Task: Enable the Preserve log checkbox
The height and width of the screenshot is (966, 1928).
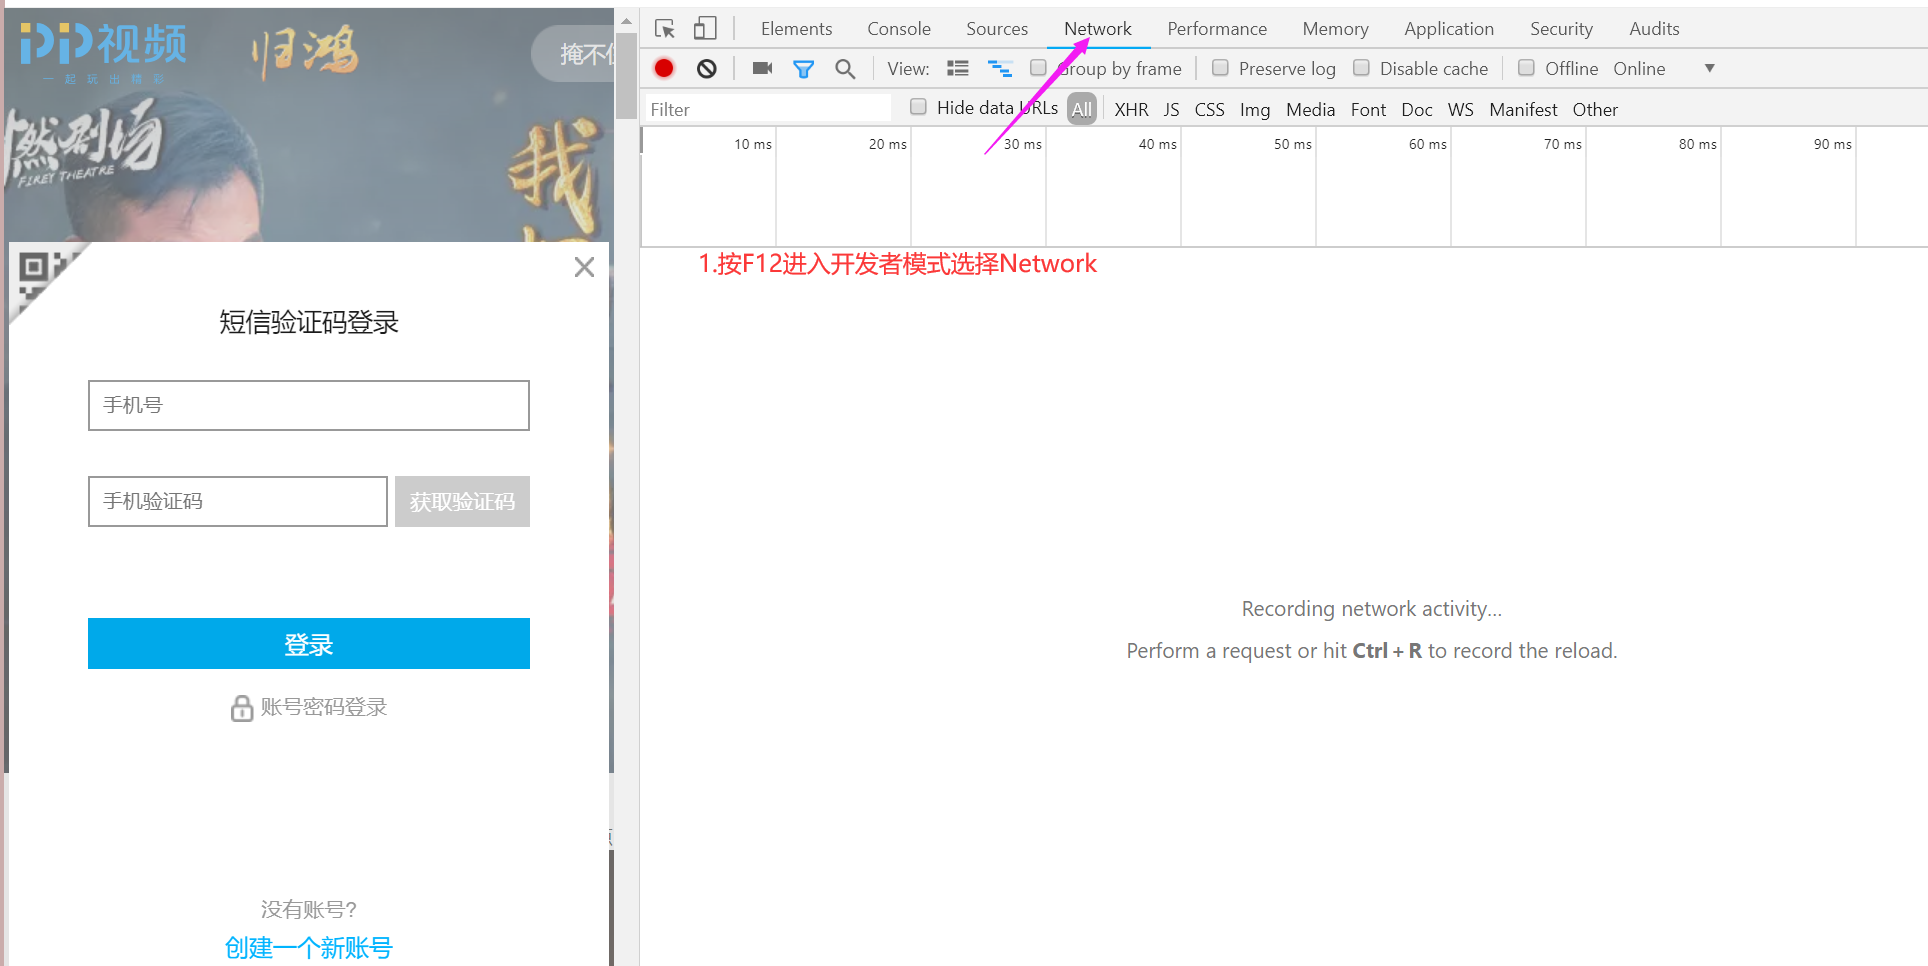Action: (1220, 68)
